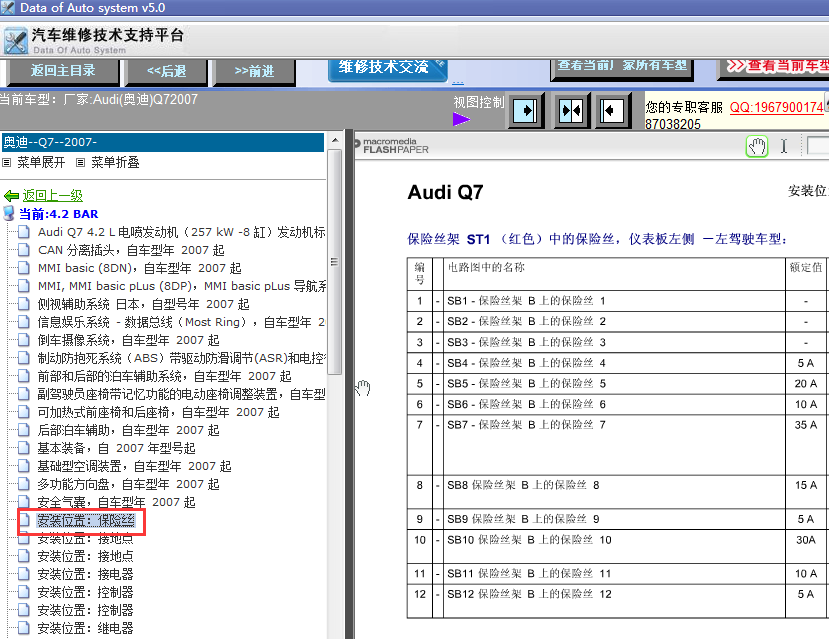
Task: Click page icon beside 安装位置：继电器
Action: click(x=24, y=627)
